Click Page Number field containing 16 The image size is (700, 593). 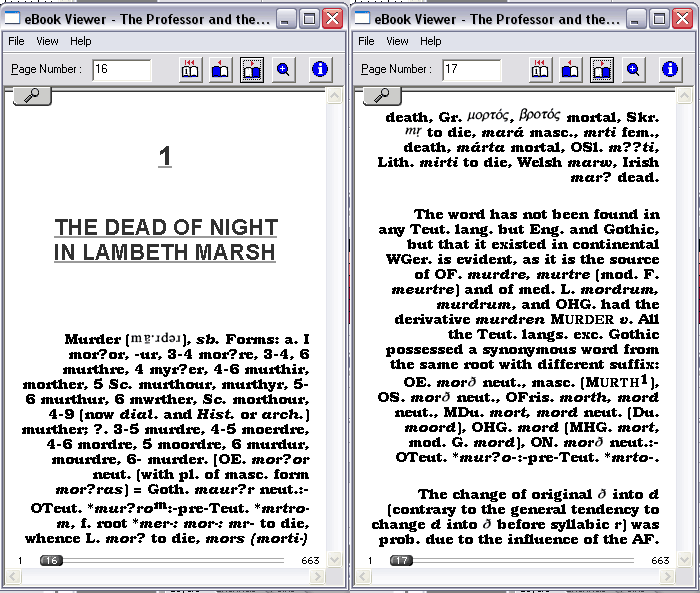[x=121, y=69]
